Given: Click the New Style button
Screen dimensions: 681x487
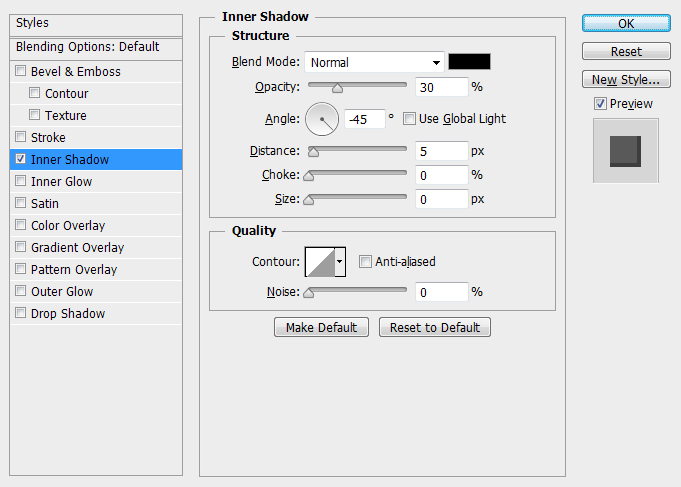Looking at the screenshot, I should point(626,79).
